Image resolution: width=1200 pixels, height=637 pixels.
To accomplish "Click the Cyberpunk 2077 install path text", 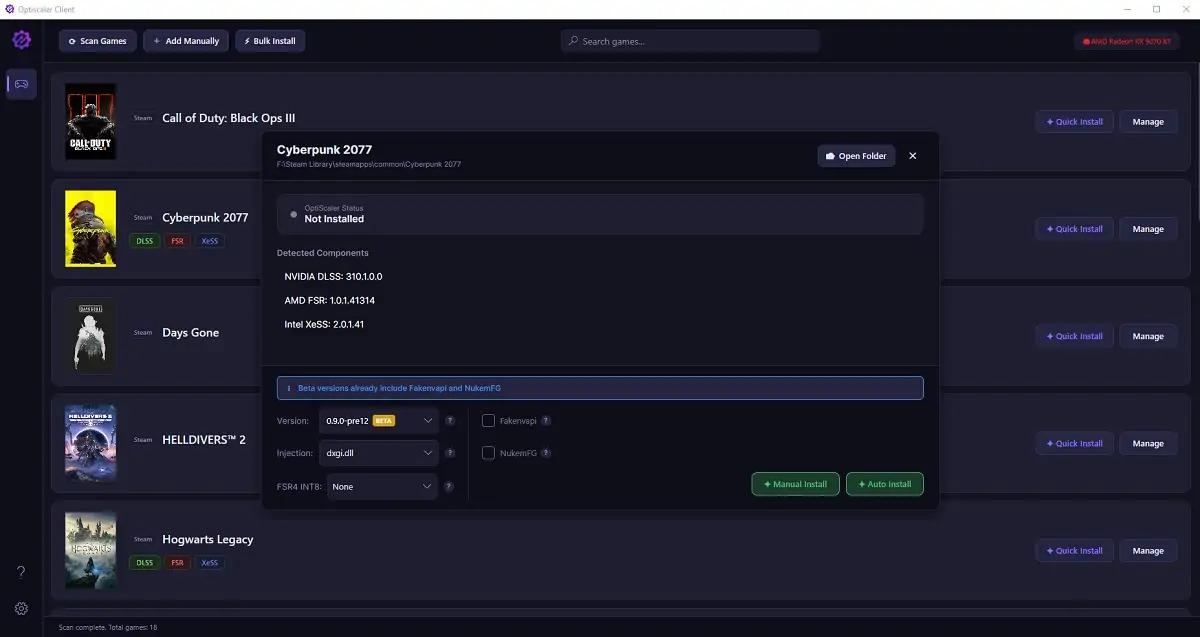I will (x=369, y=164).
